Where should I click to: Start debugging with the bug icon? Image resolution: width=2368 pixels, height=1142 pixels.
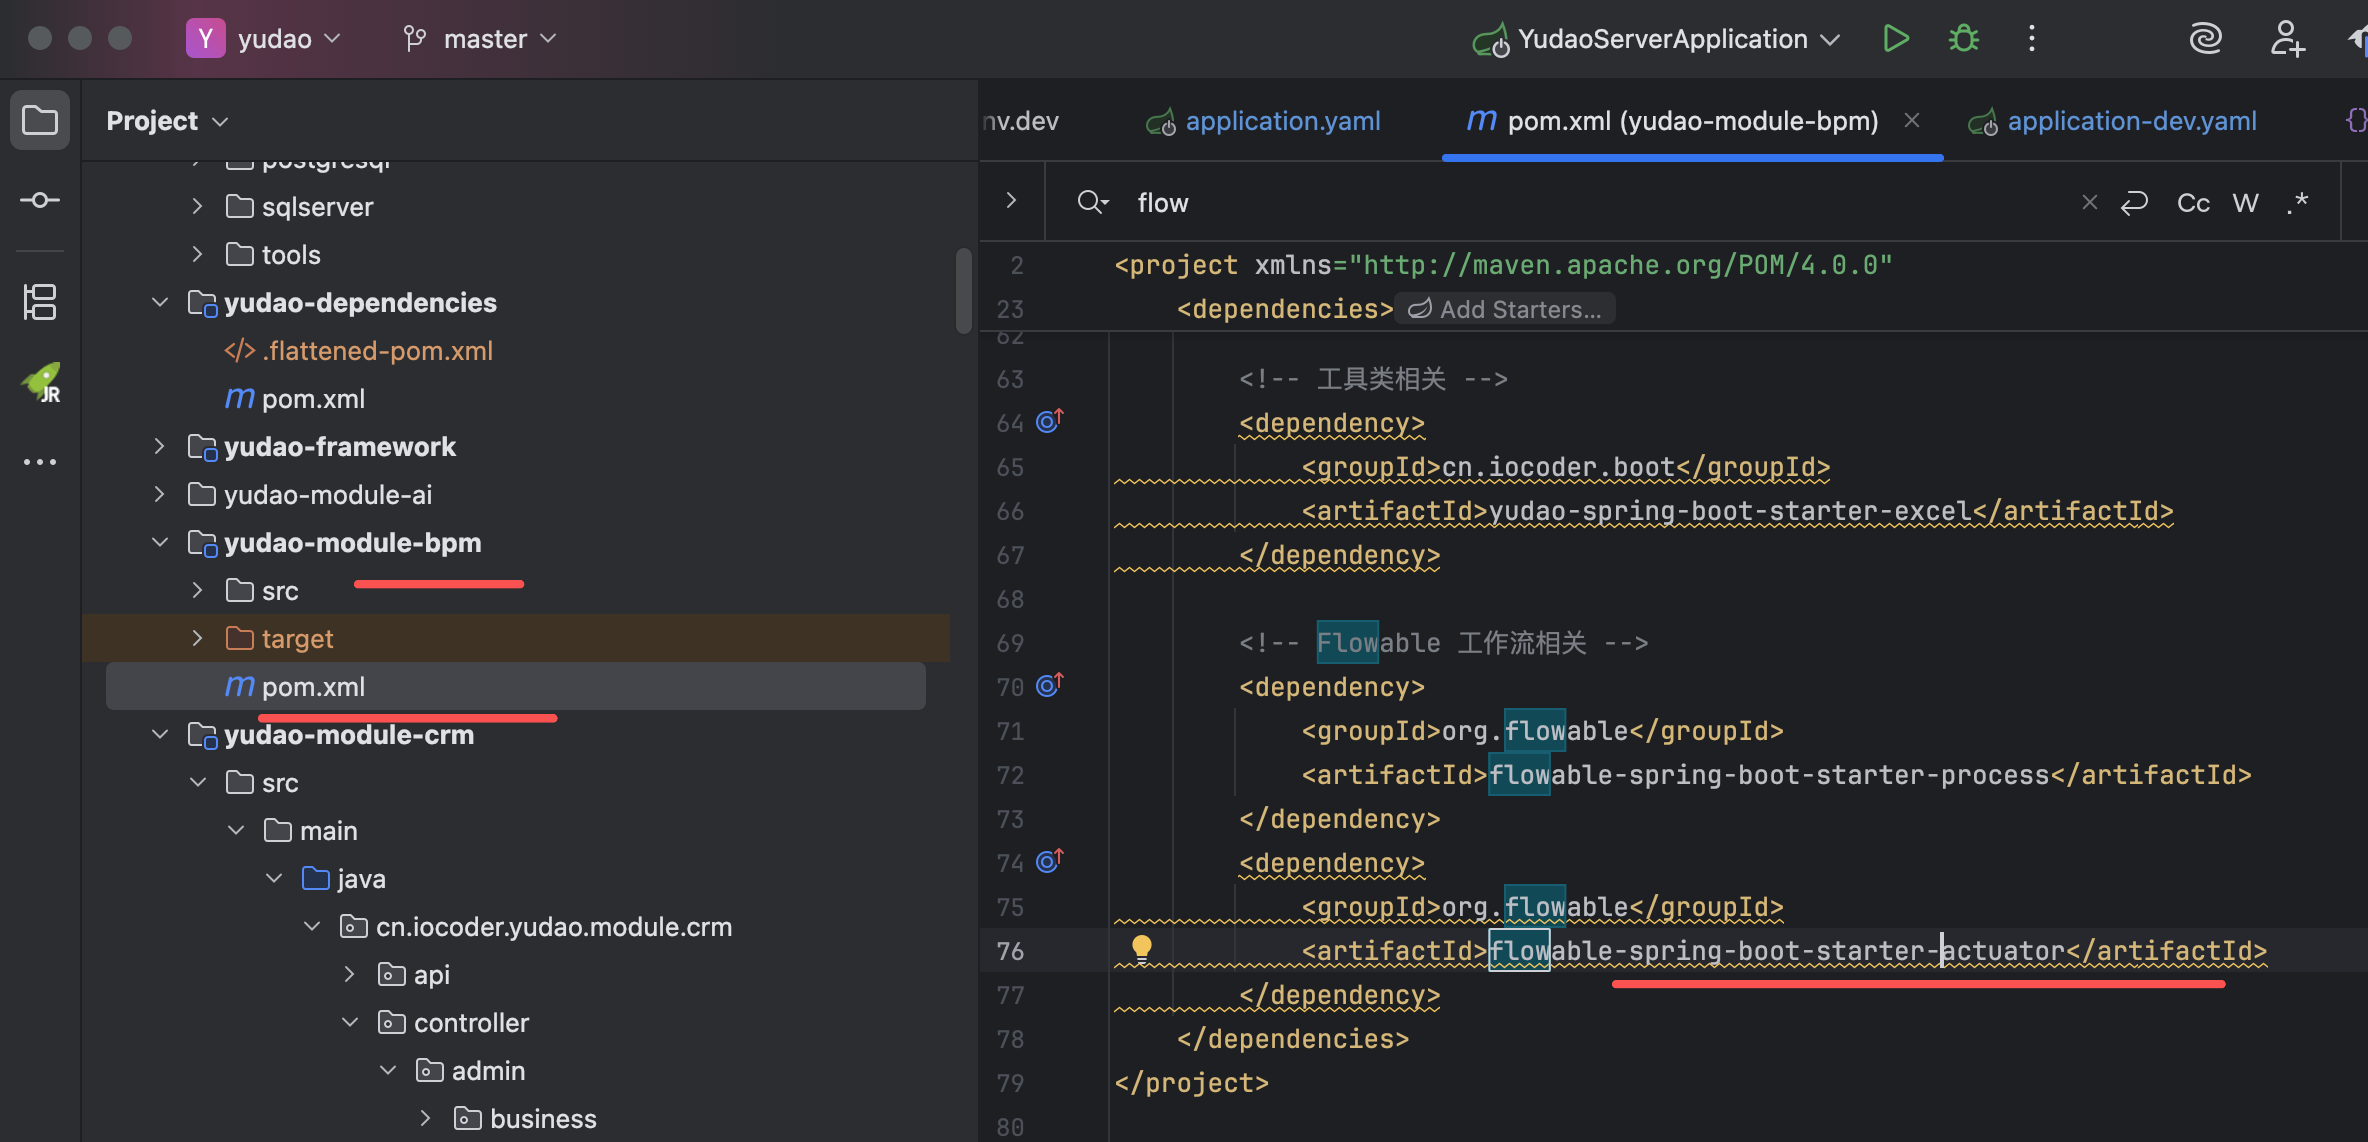(1964, 39)
